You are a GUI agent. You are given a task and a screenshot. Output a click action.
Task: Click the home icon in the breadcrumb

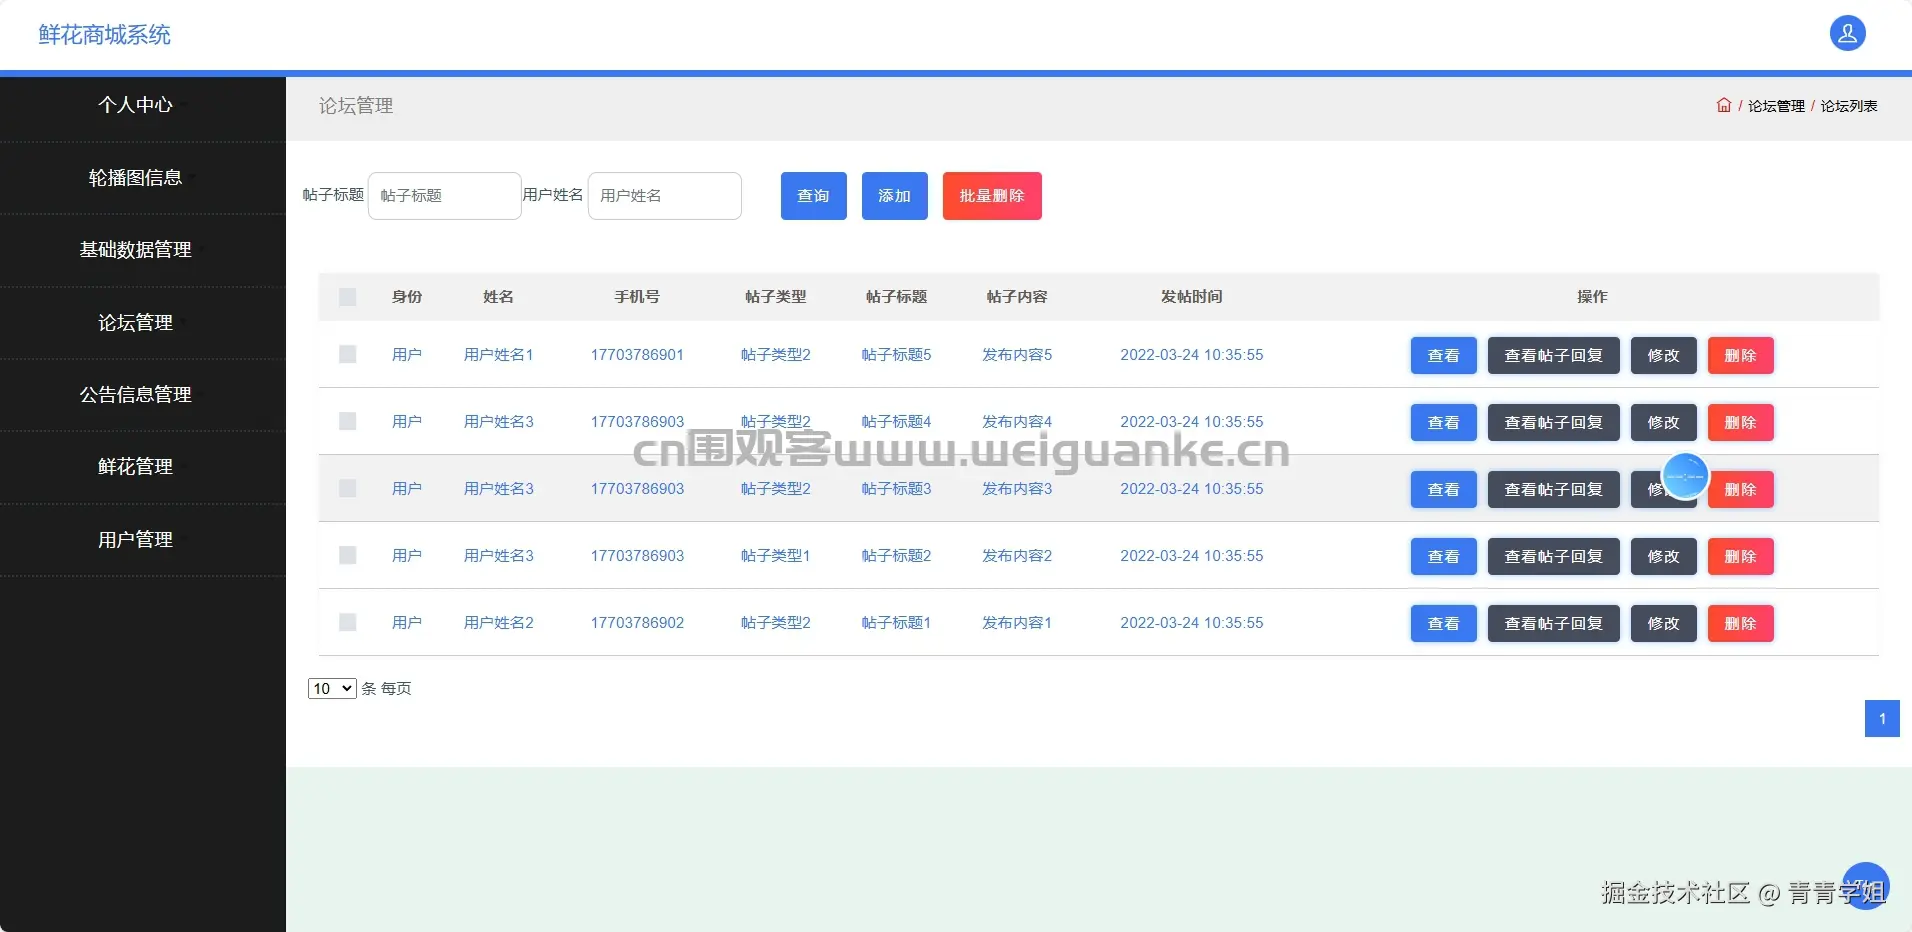(x=1724, y=105)
